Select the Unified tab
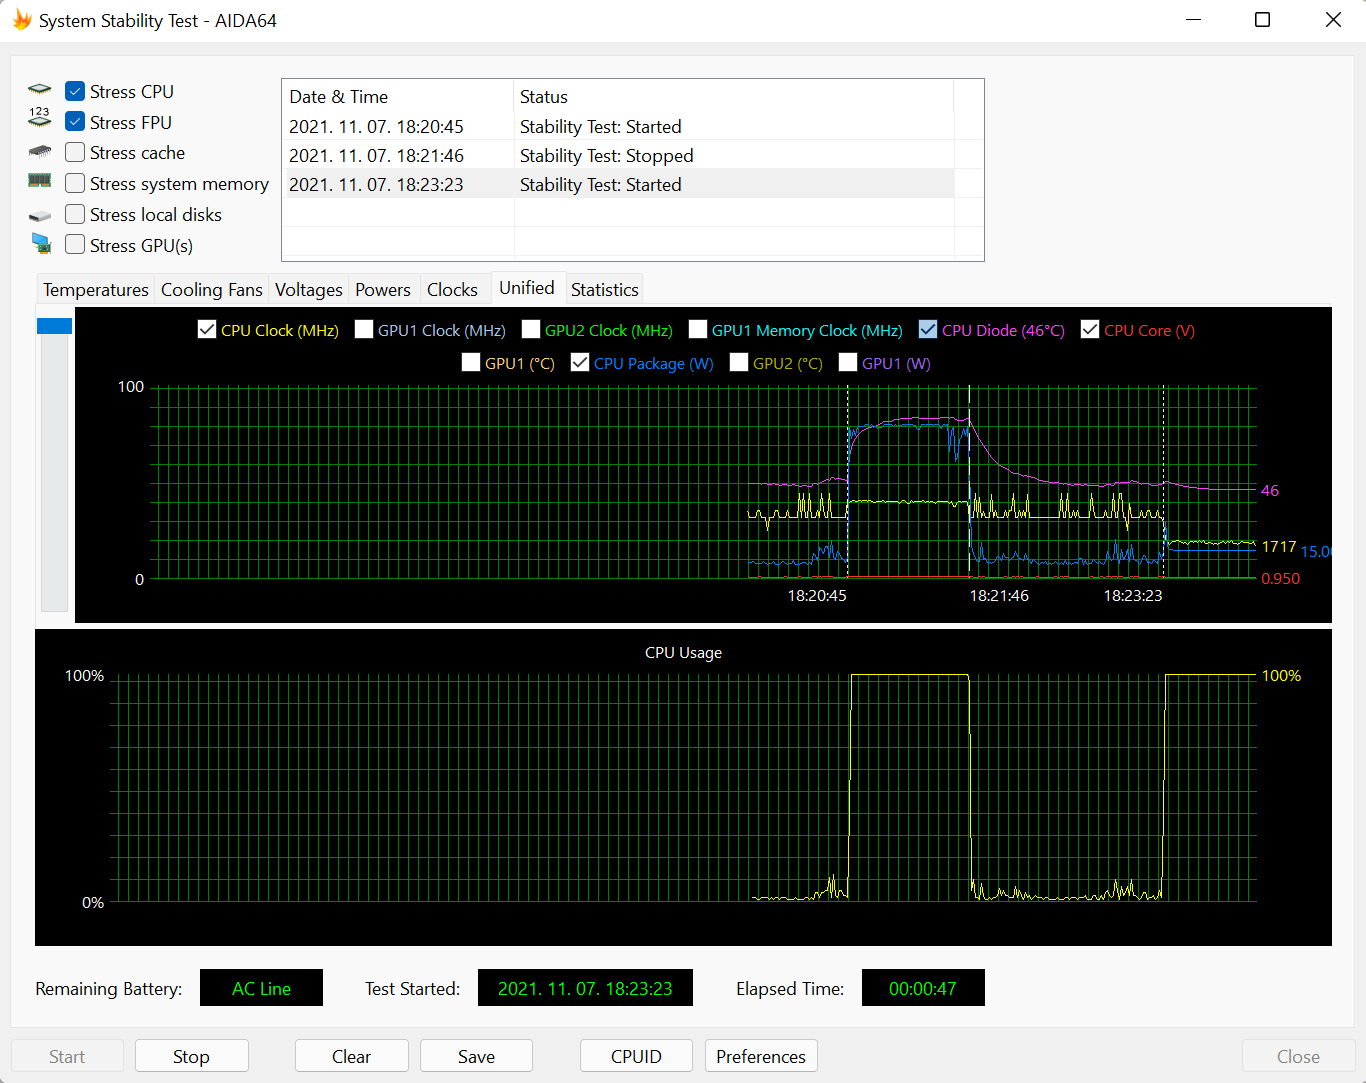The image size is (1366, 1083). point(527,288)
